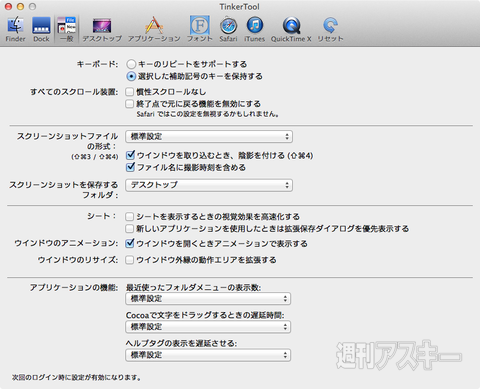
Task: Open スクリーンショットファイルの形式 dropdown
Action: pos(209,136)
